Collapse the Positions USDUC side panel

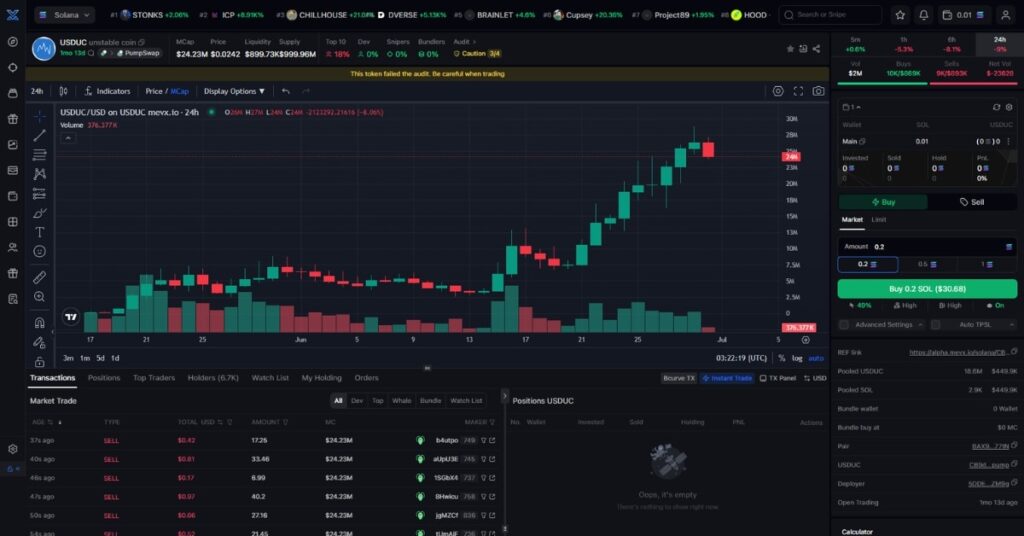(x=504, y=396)
